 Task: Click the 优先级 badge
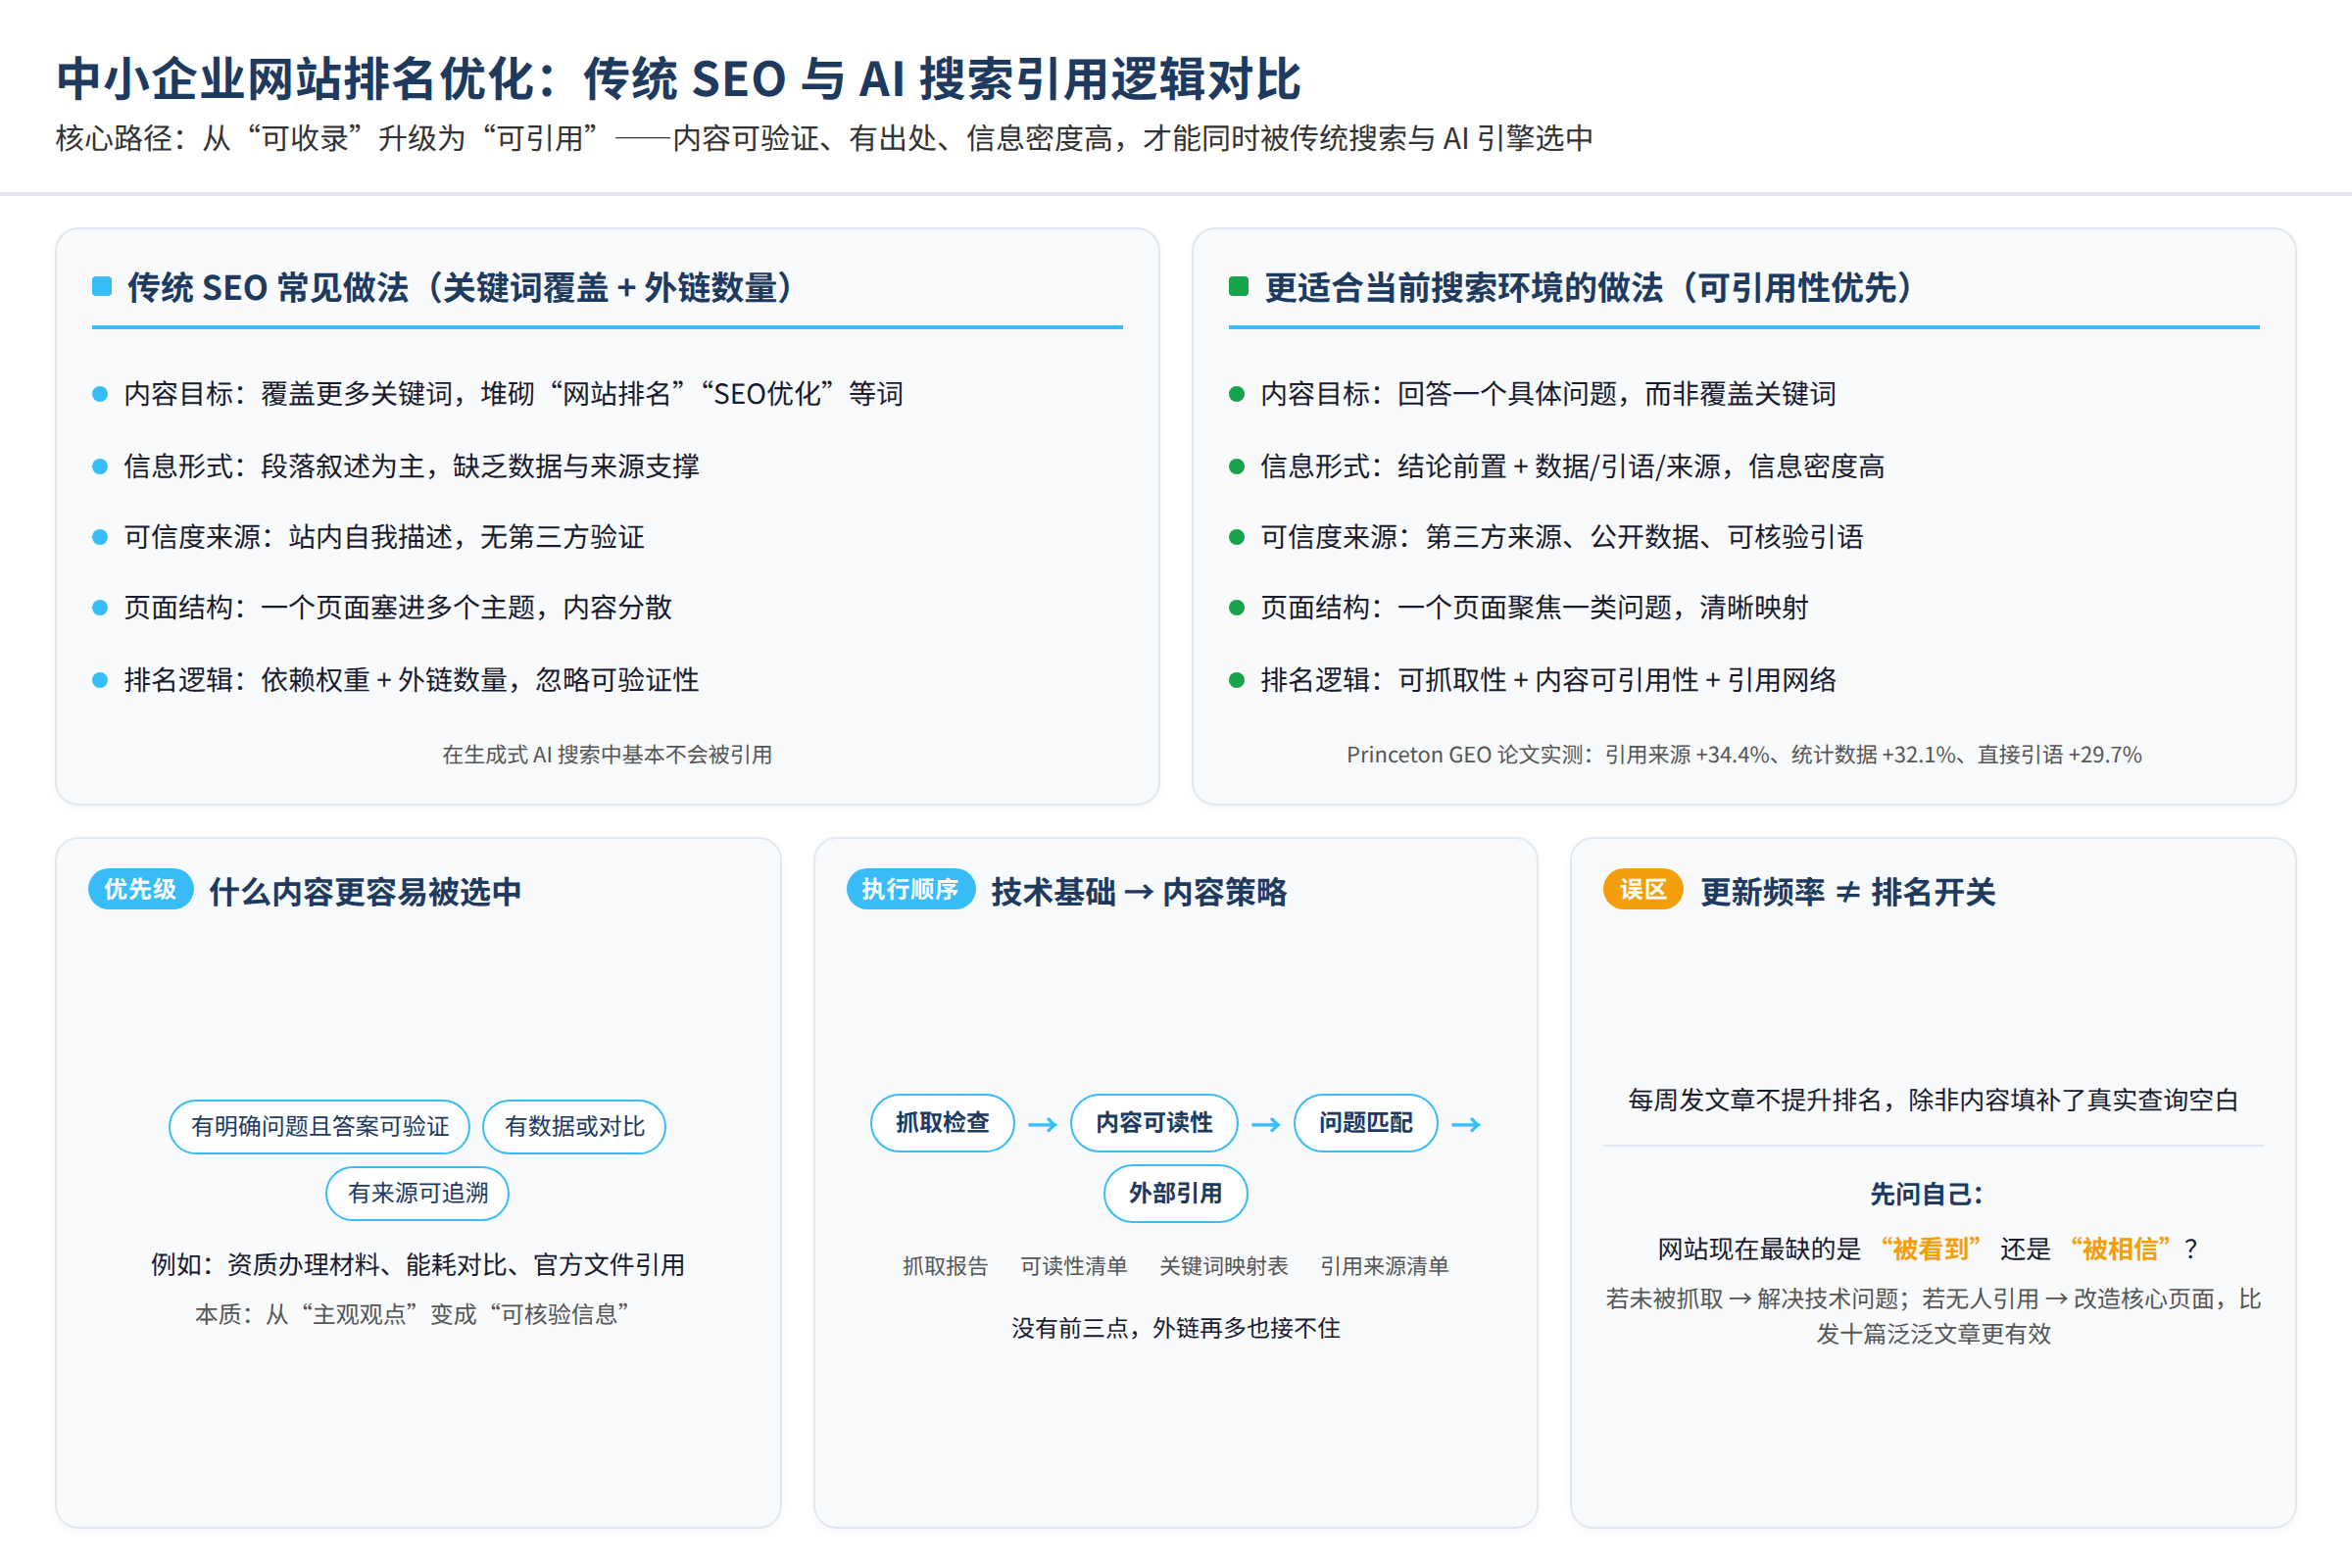click(x=140, y=889)
